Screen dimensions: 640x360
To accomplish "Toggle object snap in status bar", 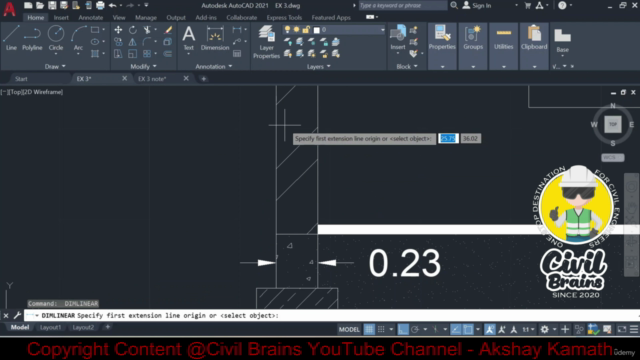I will [468, 329].
